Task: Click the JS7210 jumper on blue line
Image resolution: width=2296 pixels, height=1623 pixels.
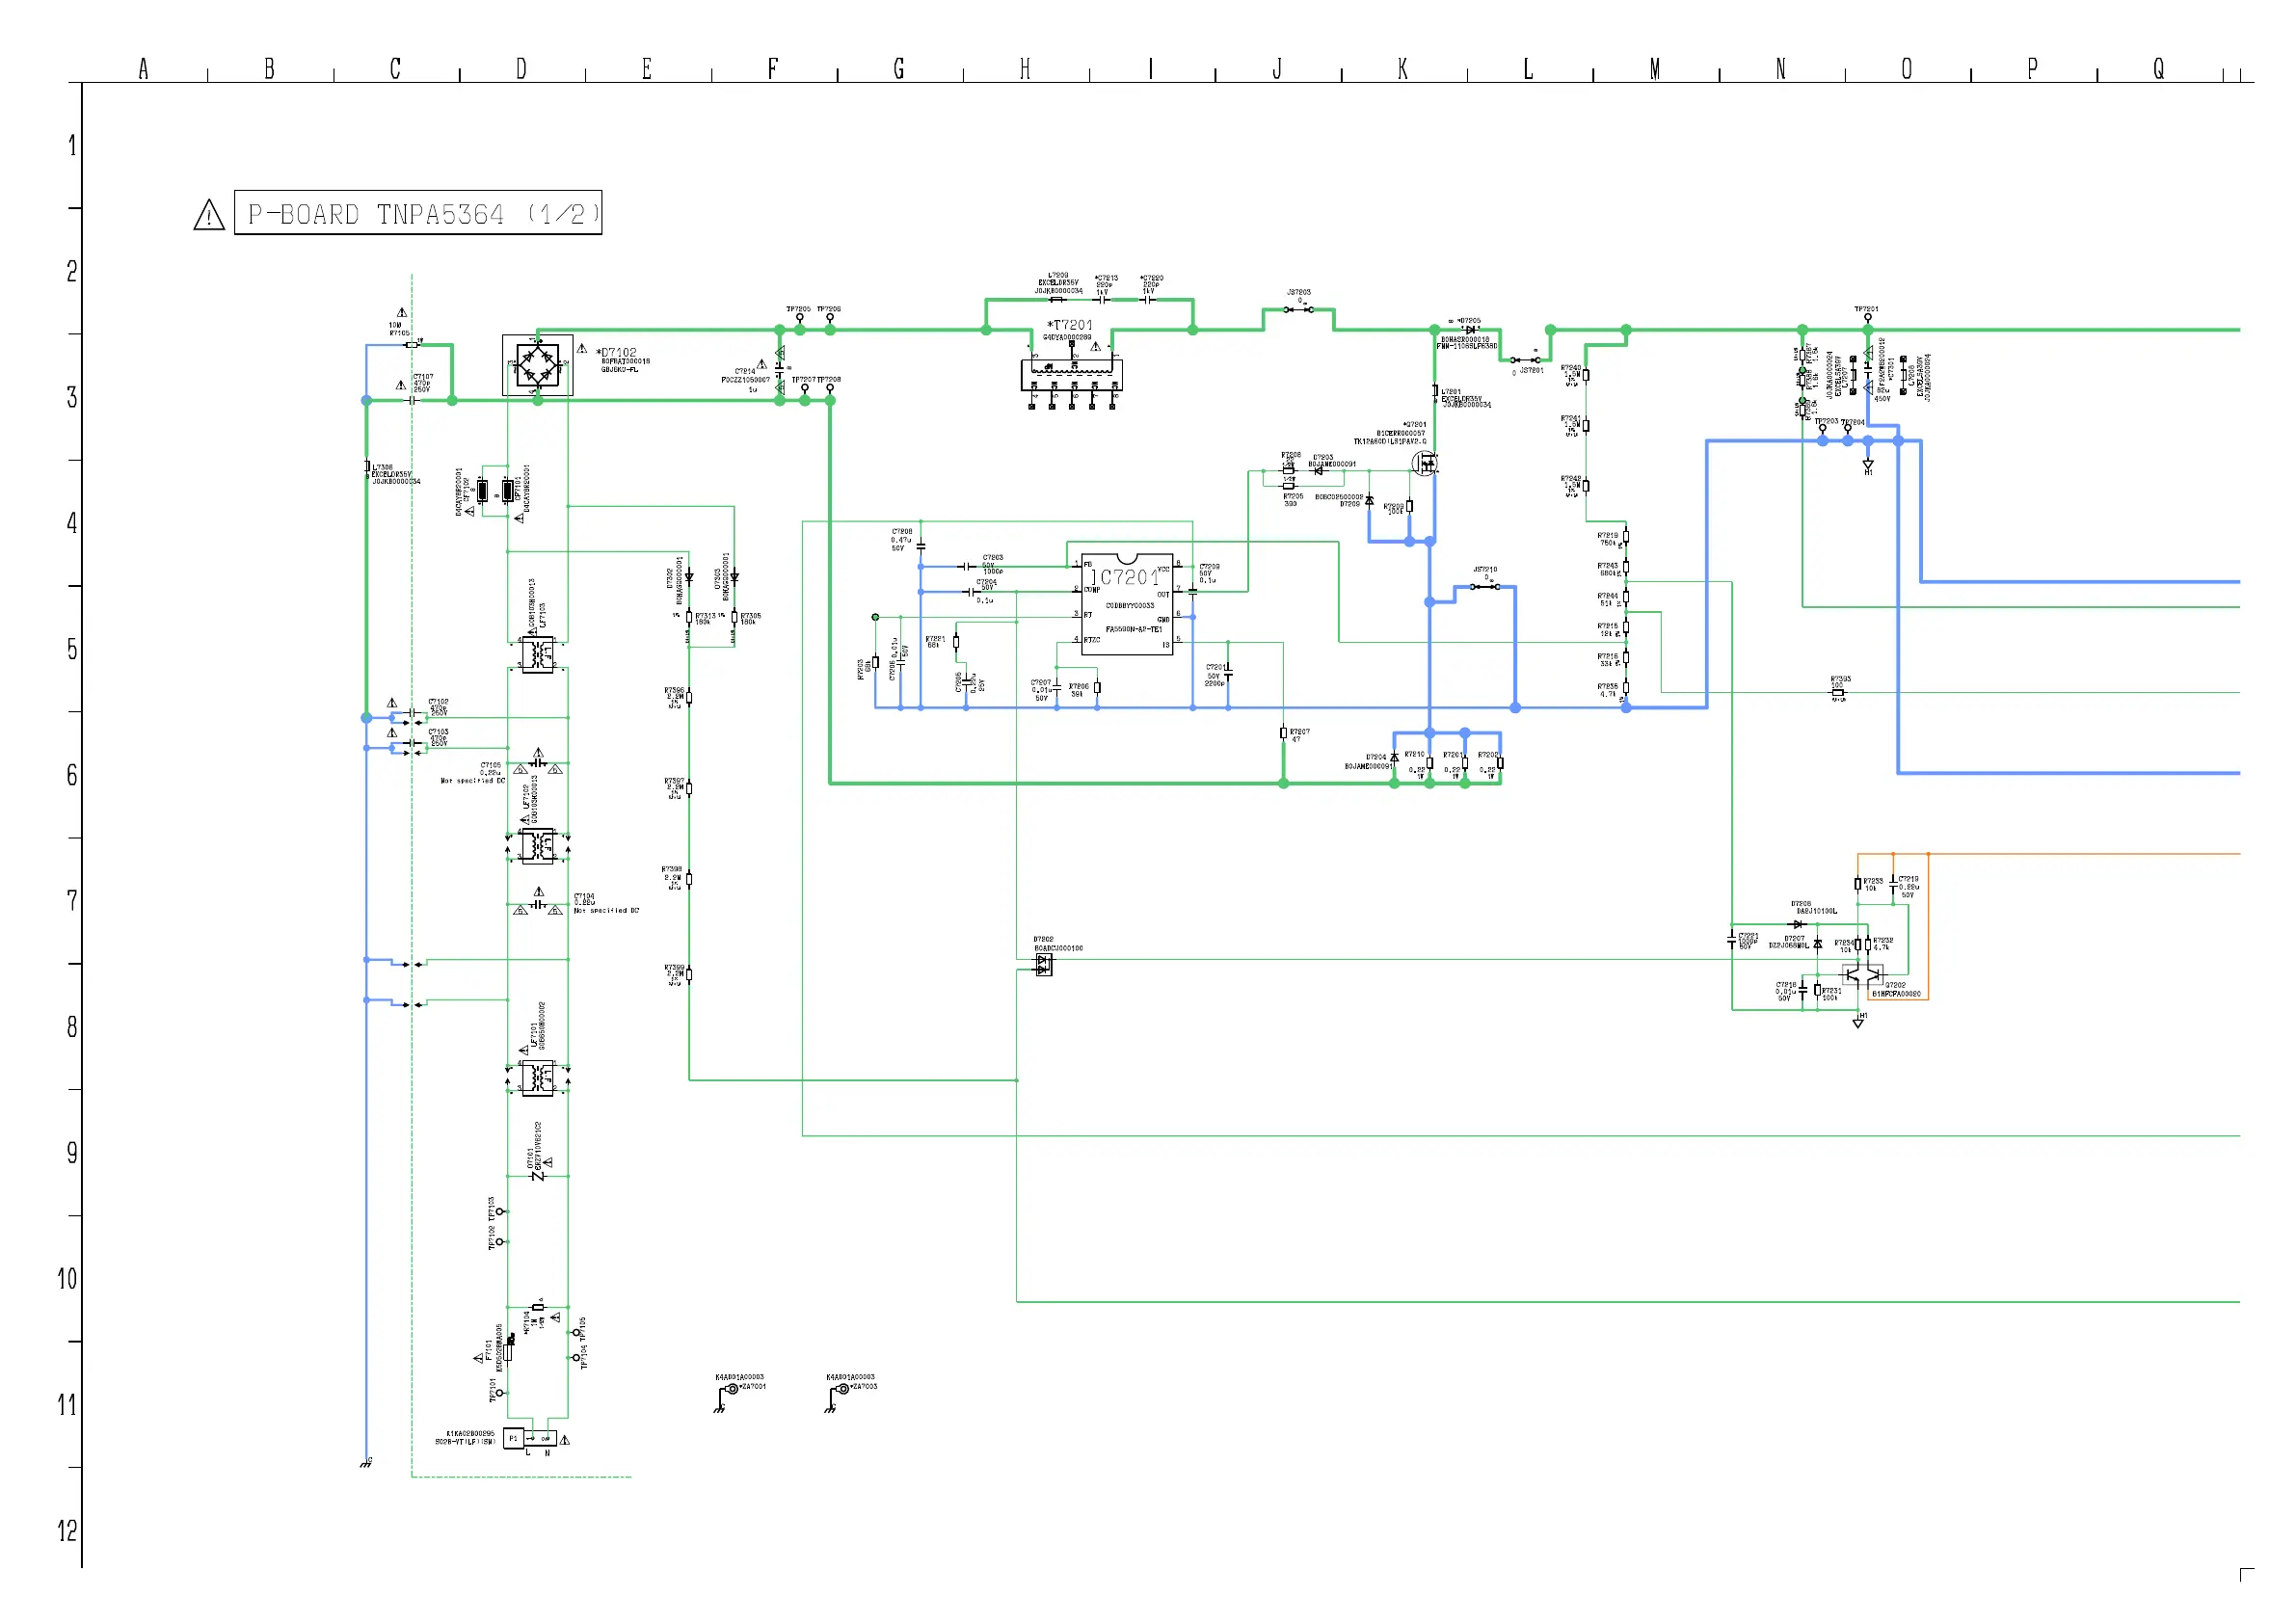Action: click(1485, 587)
